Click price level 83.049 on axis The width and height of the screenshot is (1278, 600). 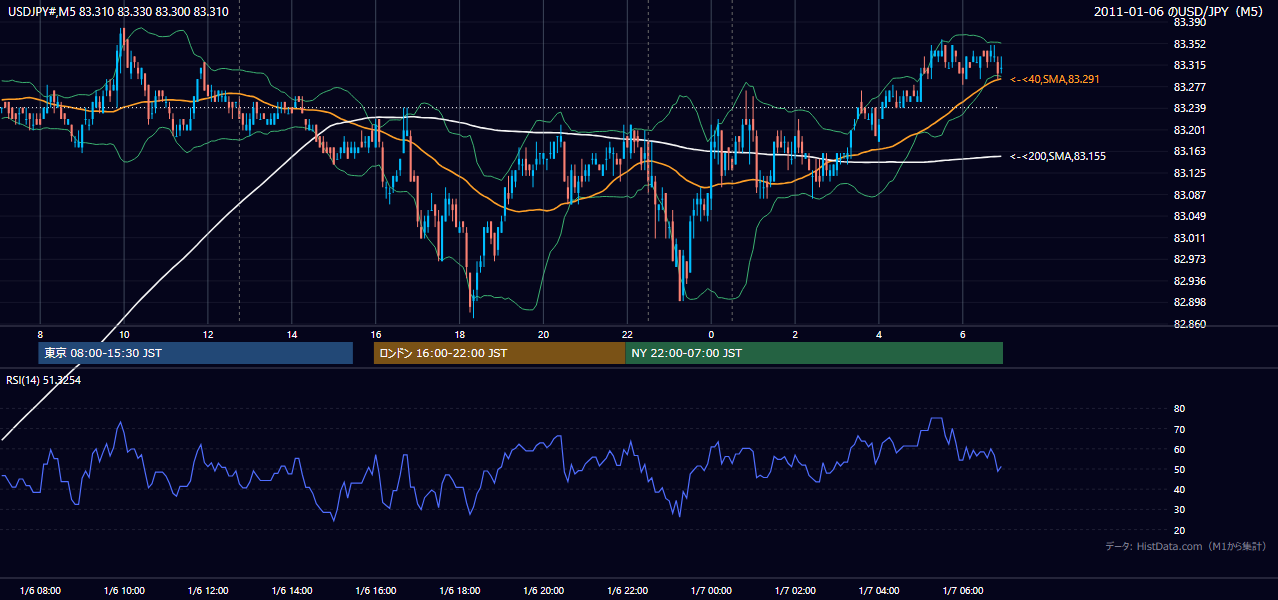(x=1188, y=216)
